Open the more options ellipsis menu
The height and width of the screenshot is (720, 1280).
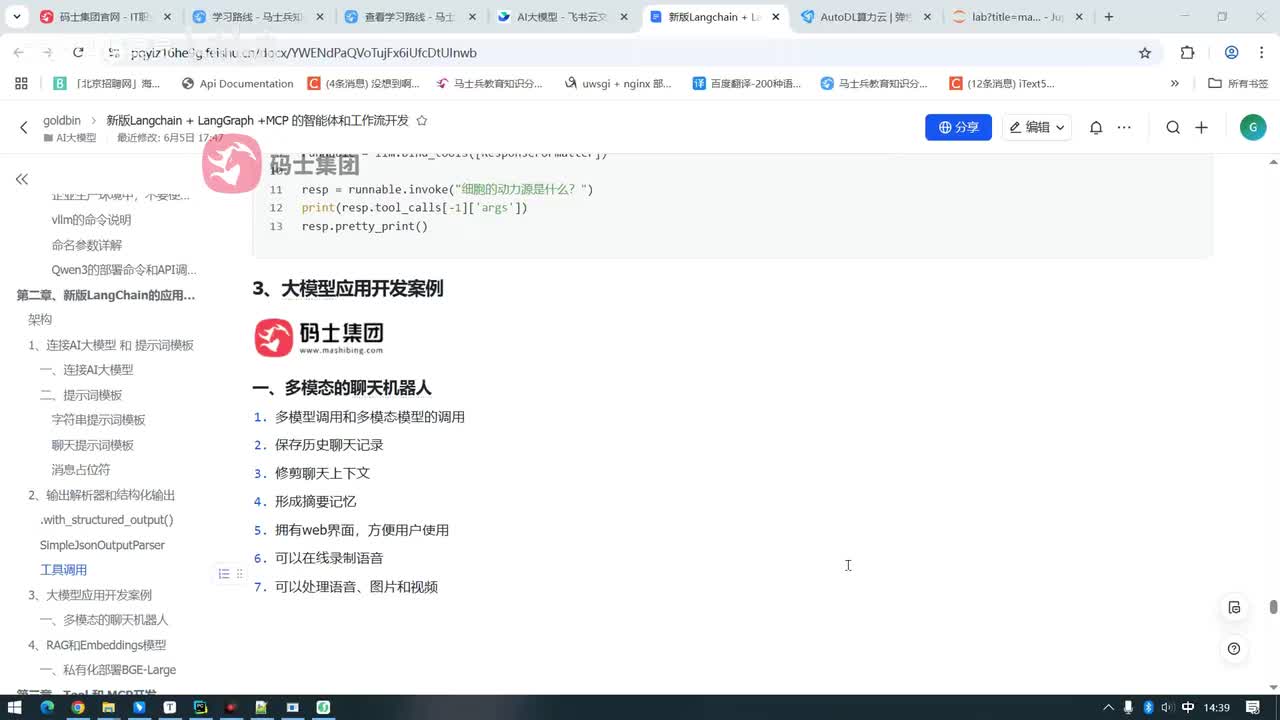pyautogui.click(x=1124, y=127)
